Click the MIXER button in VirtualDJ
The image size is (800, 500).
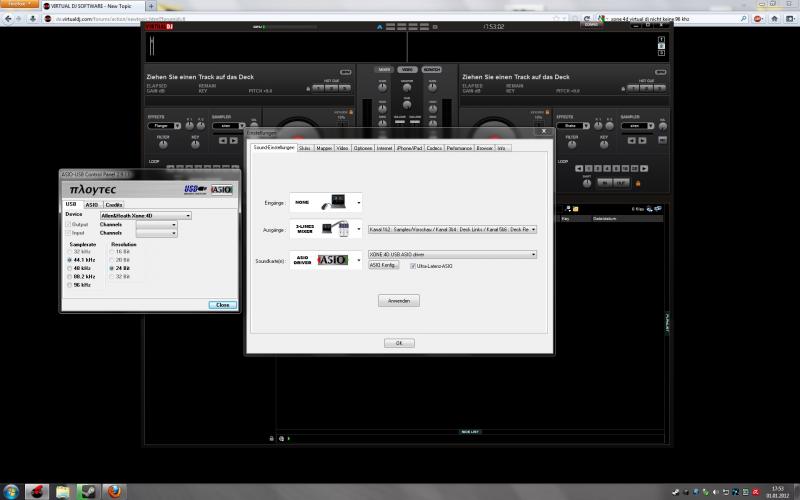[384, 69]
